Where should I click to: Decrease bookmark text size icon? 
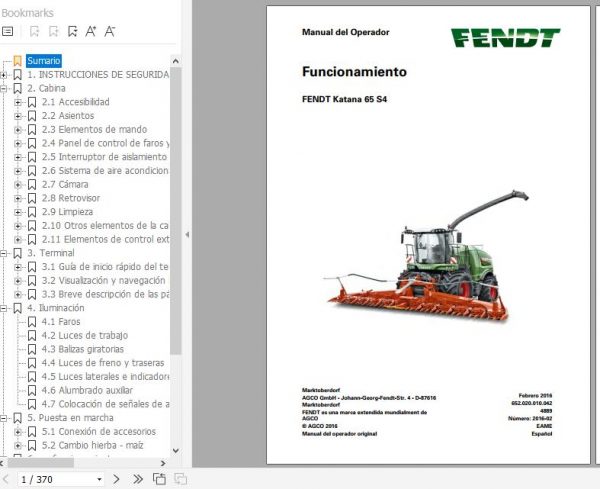(109, 31)
